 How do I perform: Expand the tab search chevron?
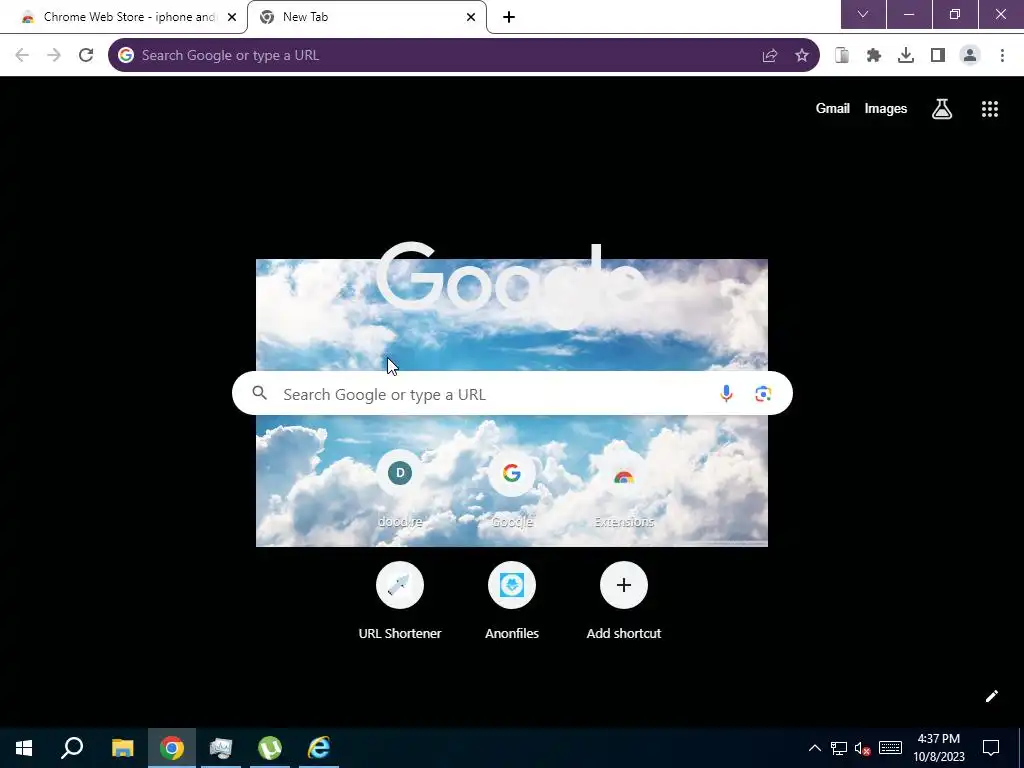863,14
